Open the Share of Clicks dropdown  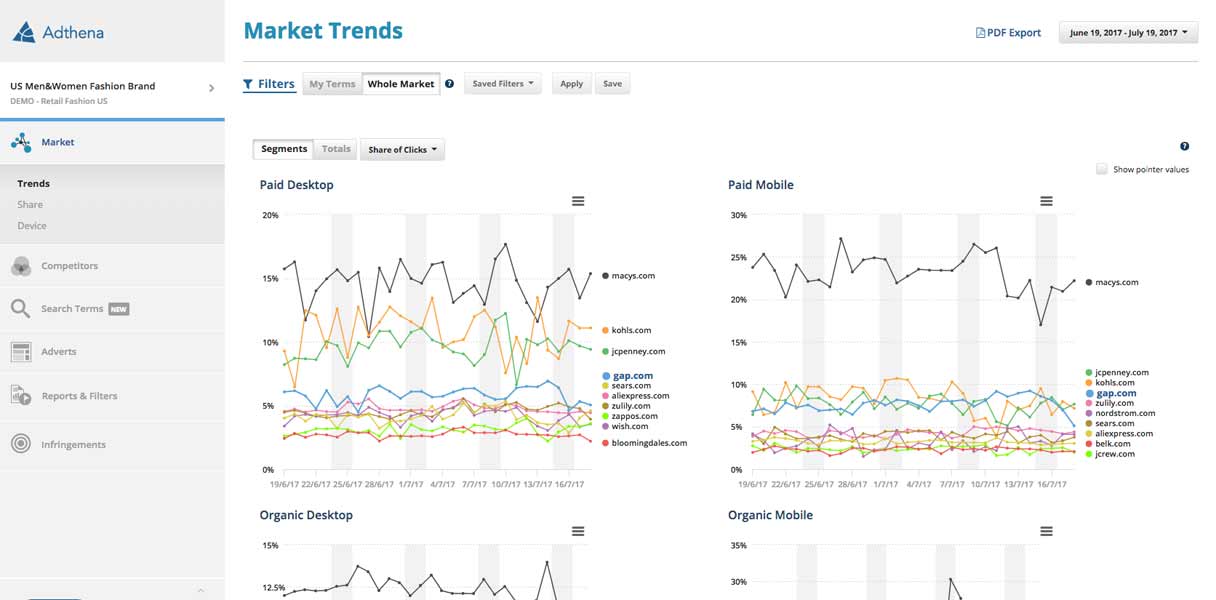click(x=402, y=150)
